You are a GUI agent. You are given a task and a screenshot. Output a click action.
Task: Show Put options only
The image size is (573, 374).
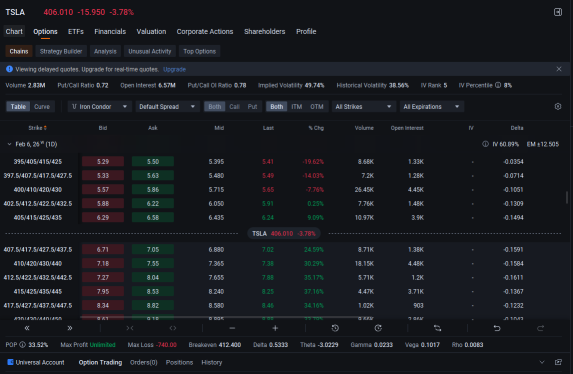(x=252, y=106)
